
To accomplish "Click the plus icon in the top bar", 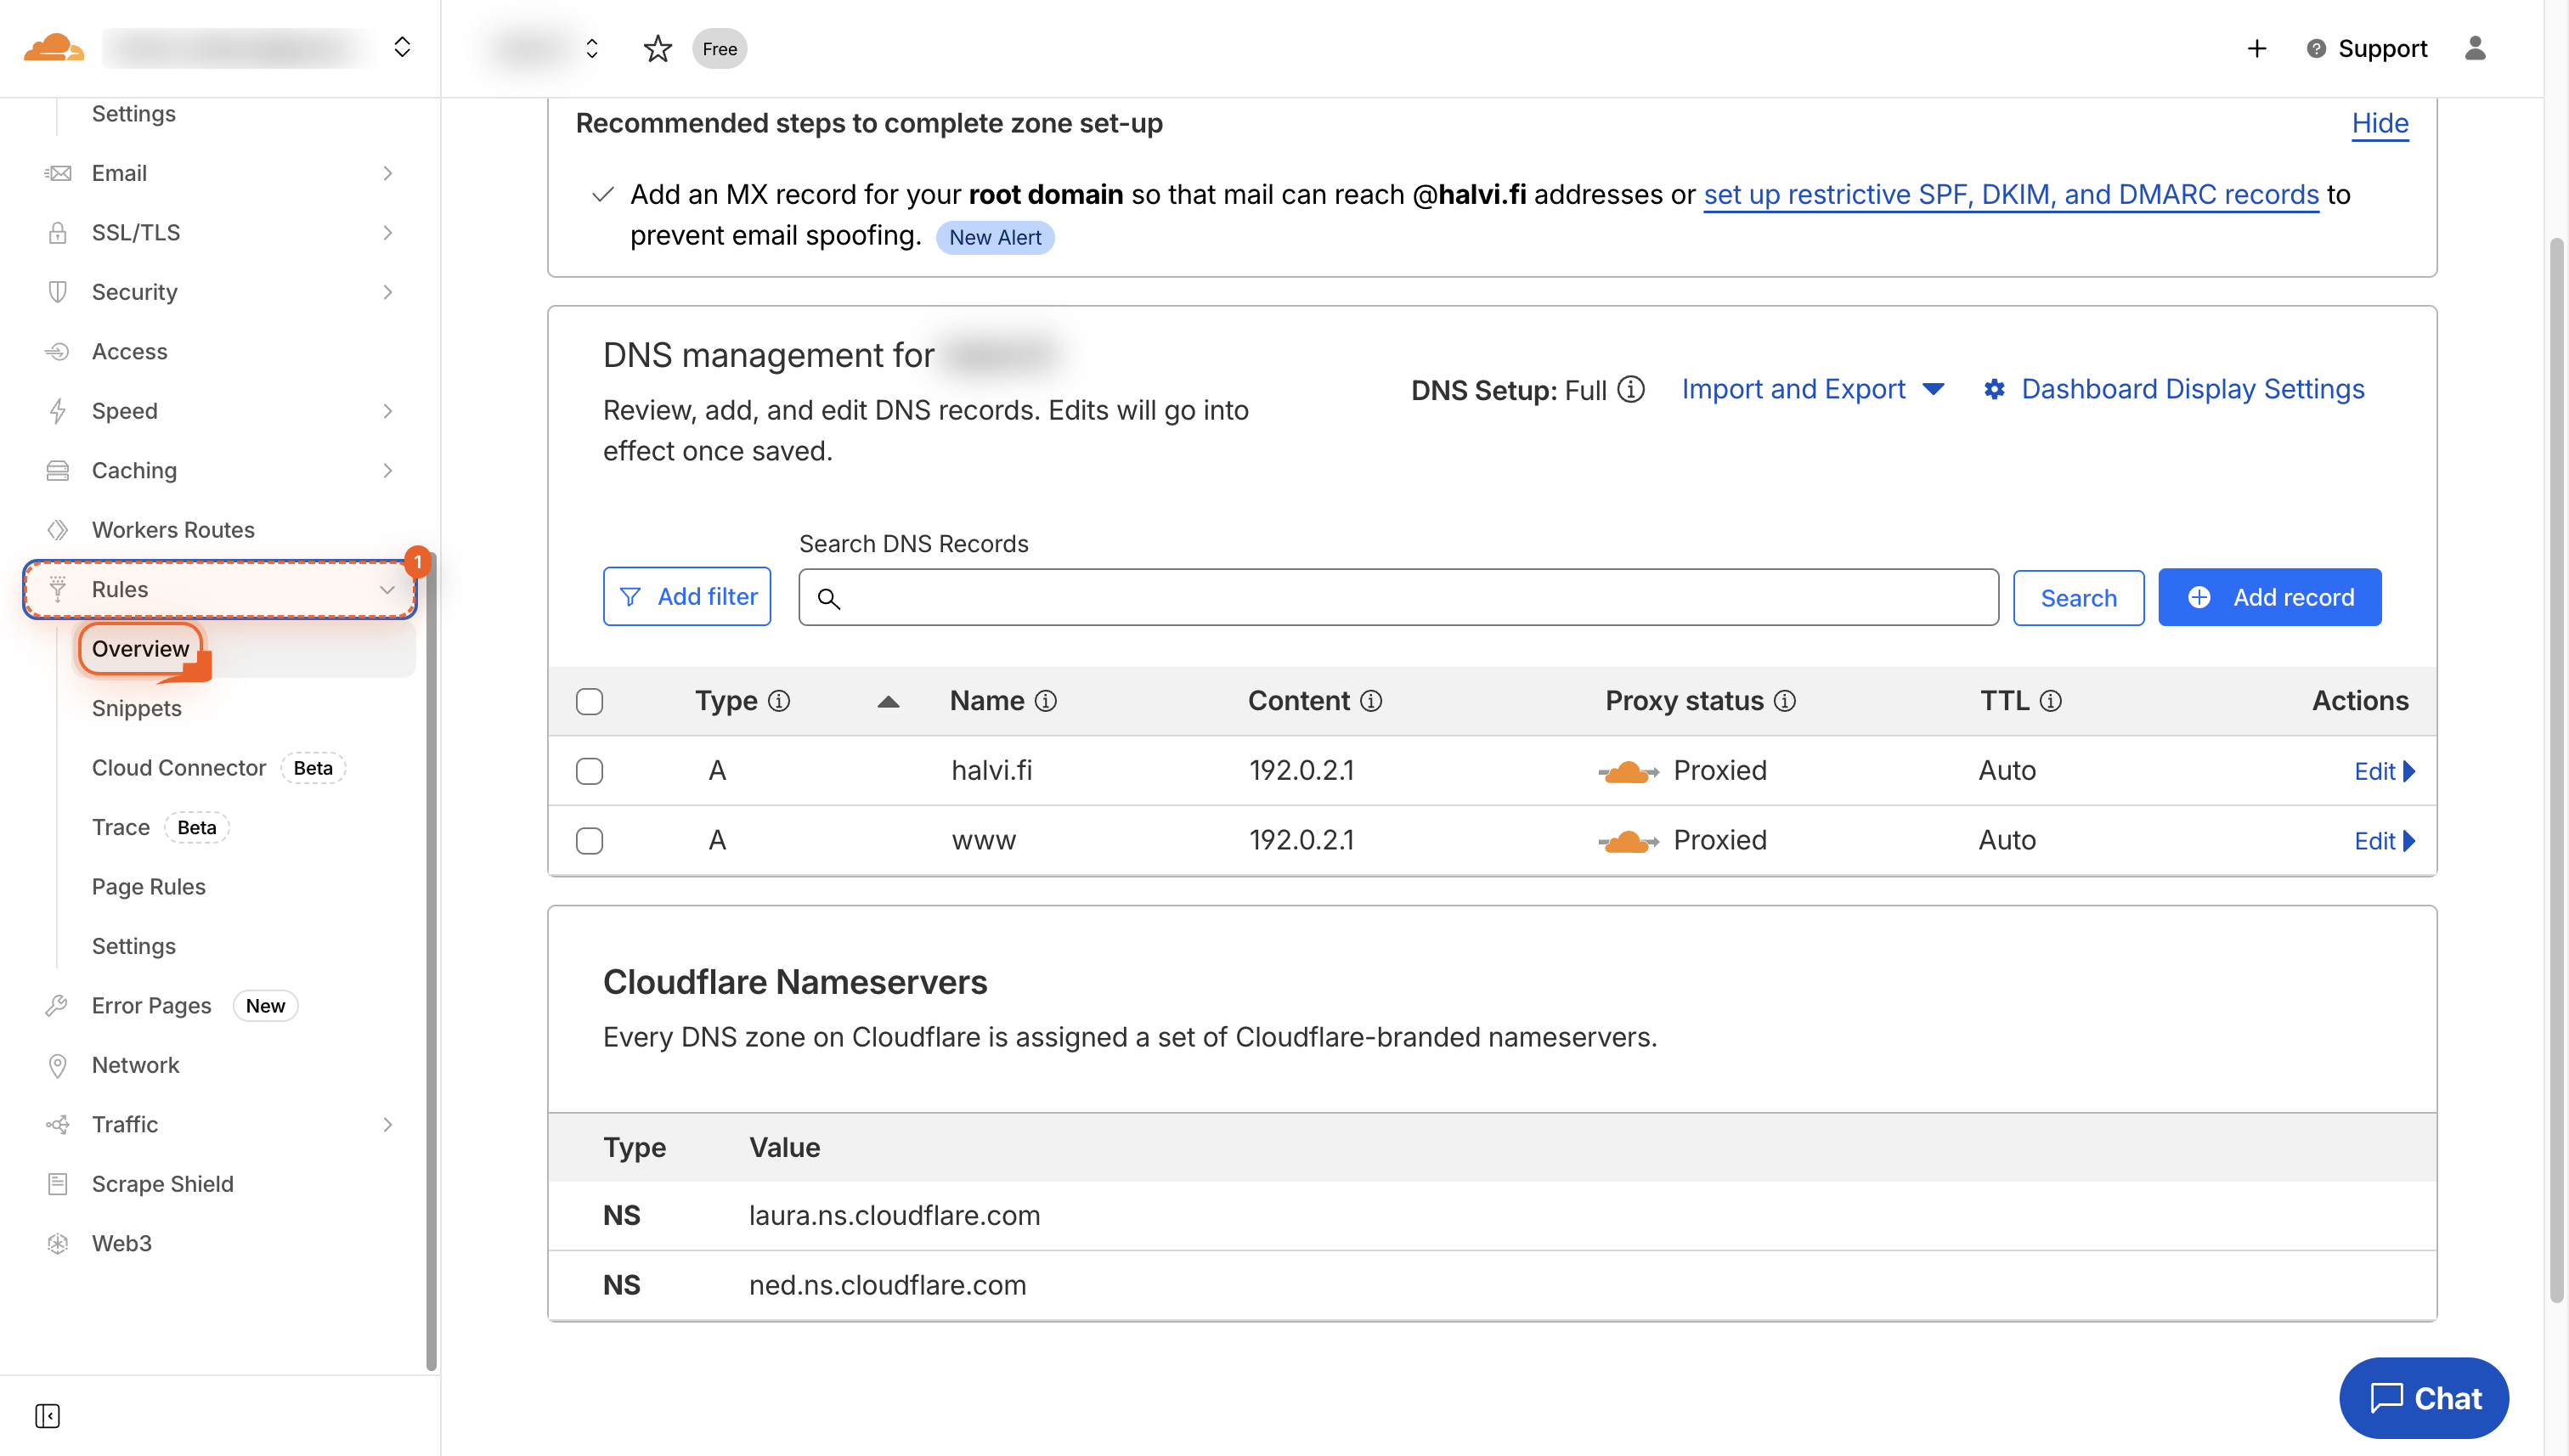I will pos(2256,48).
